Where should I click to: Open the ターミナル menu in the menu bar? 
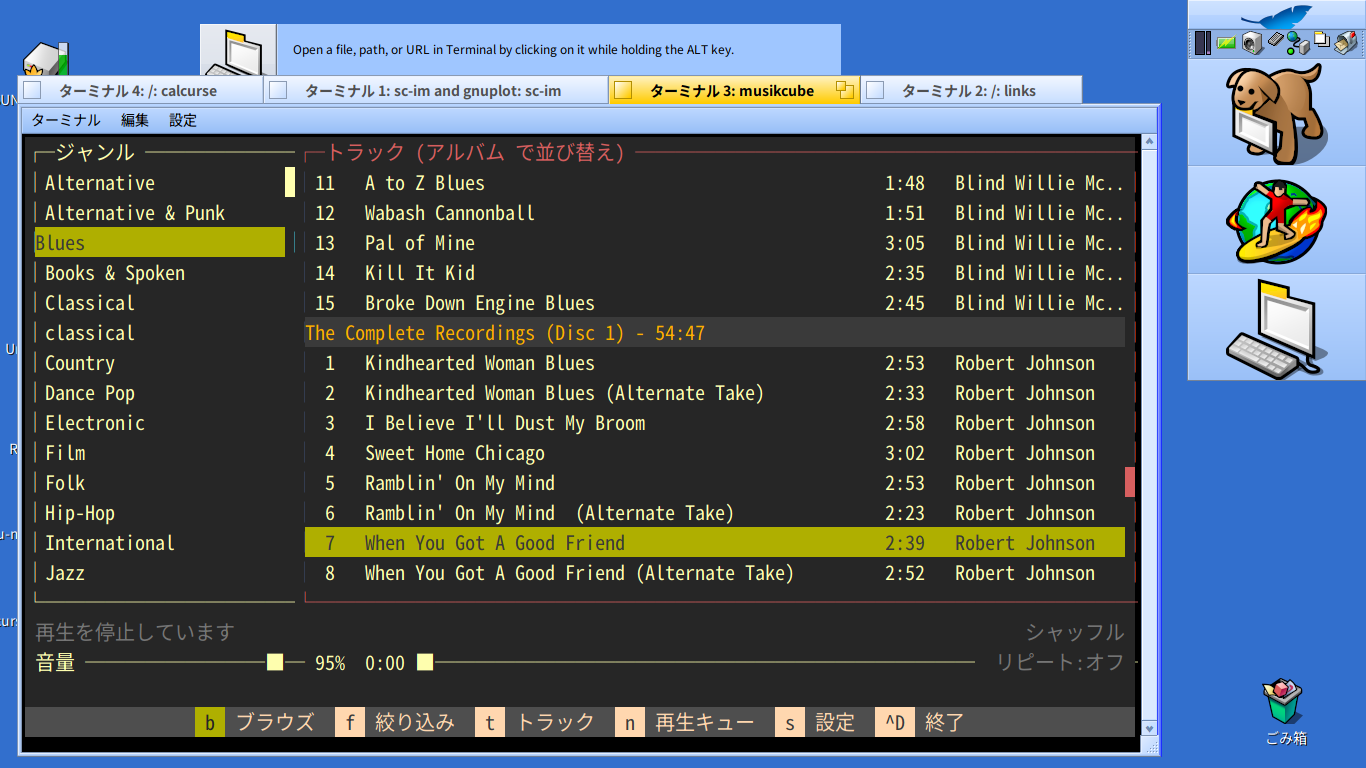[66, 120]
